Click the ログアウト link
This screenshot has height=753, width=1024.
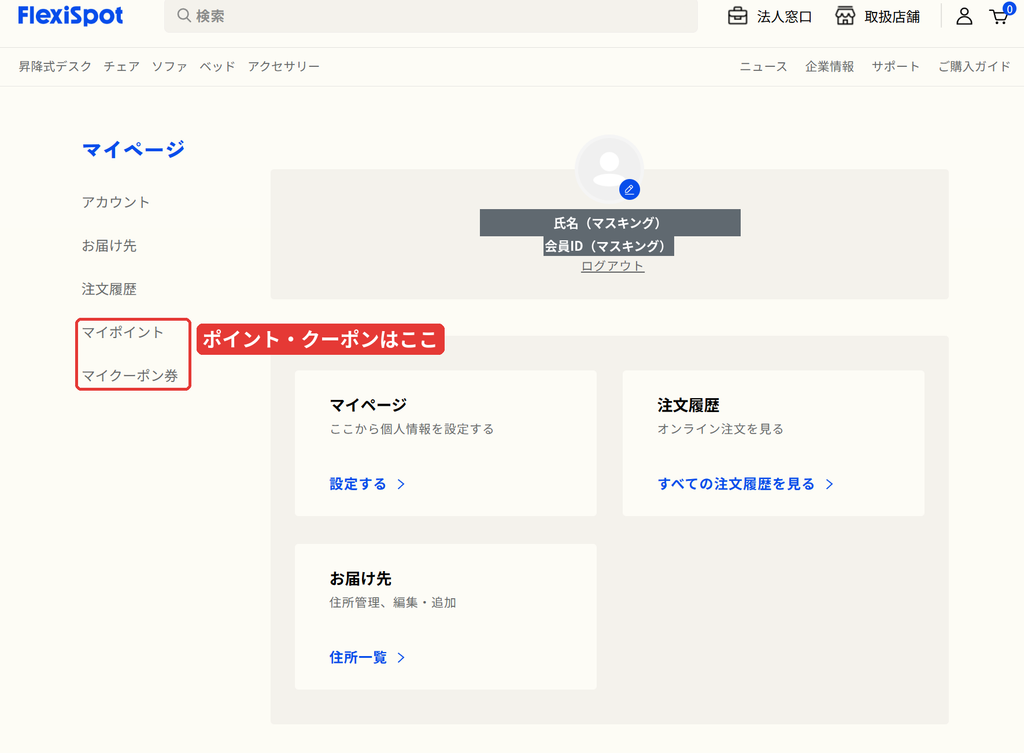coord(613,266)
